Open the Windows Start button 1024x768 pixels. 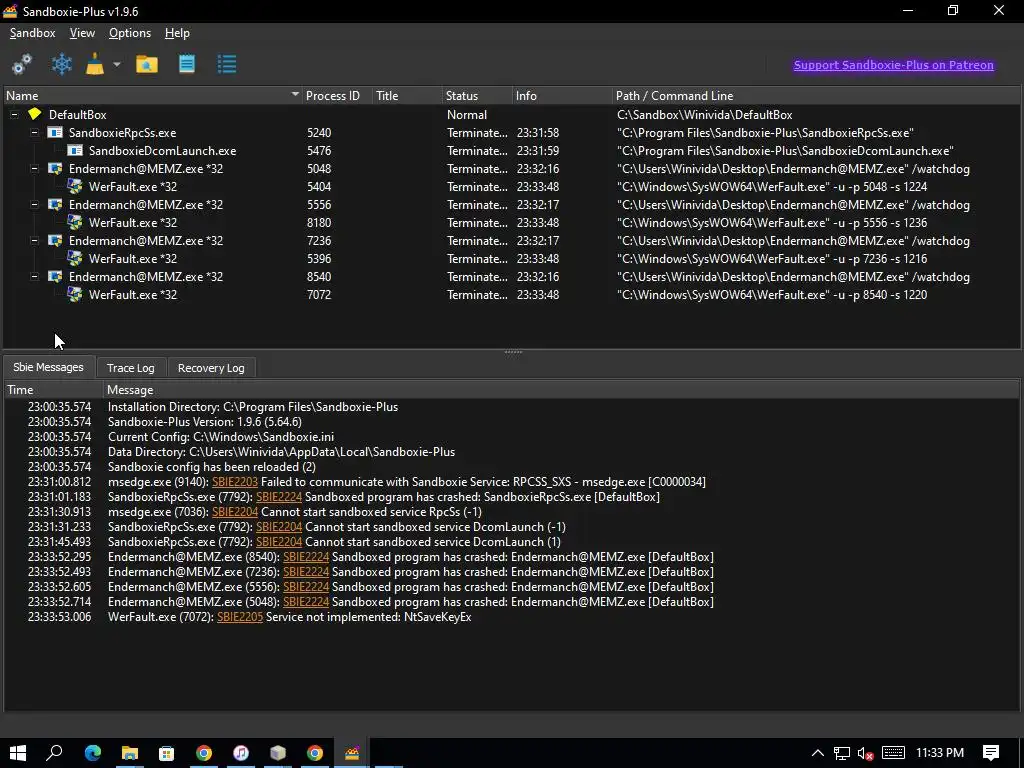18,753
